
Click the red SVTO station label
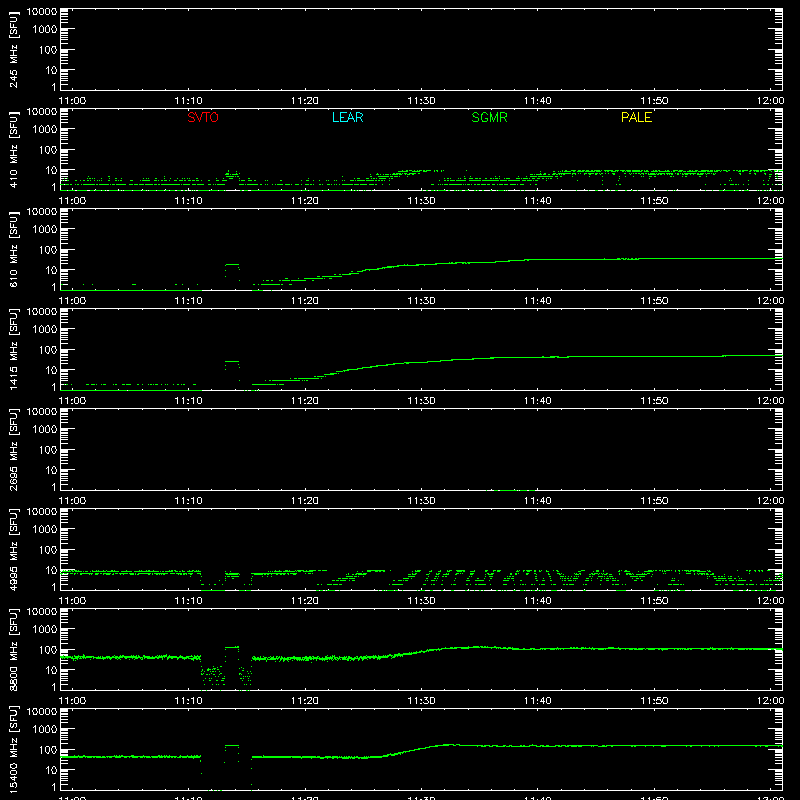203,117
